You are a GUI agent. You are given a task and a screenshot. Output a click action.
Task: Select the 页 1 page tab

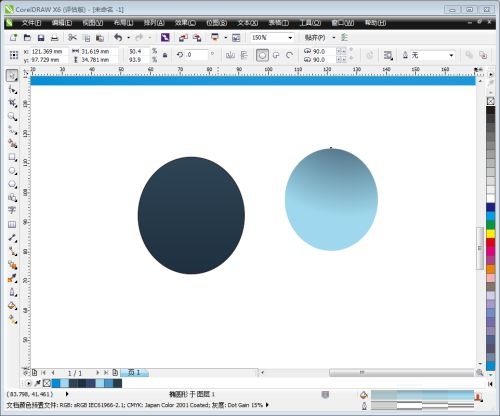coord(134,372)
